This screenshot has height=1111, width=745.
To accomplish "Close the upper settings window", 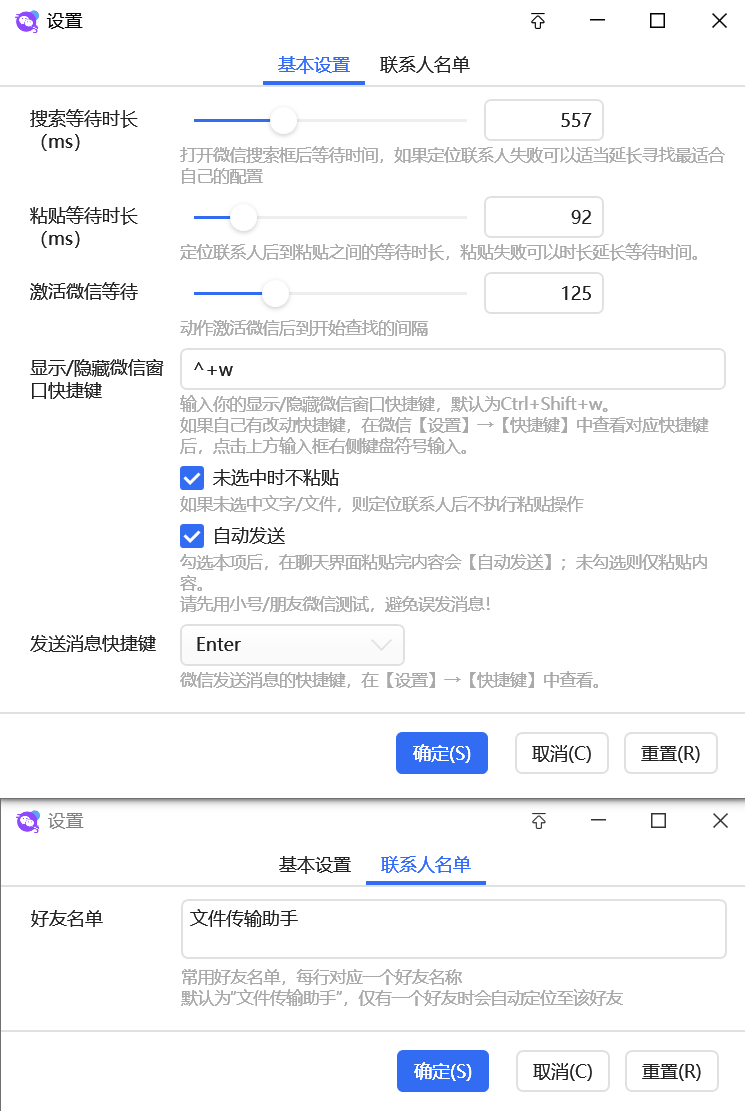I will [719, 21].
